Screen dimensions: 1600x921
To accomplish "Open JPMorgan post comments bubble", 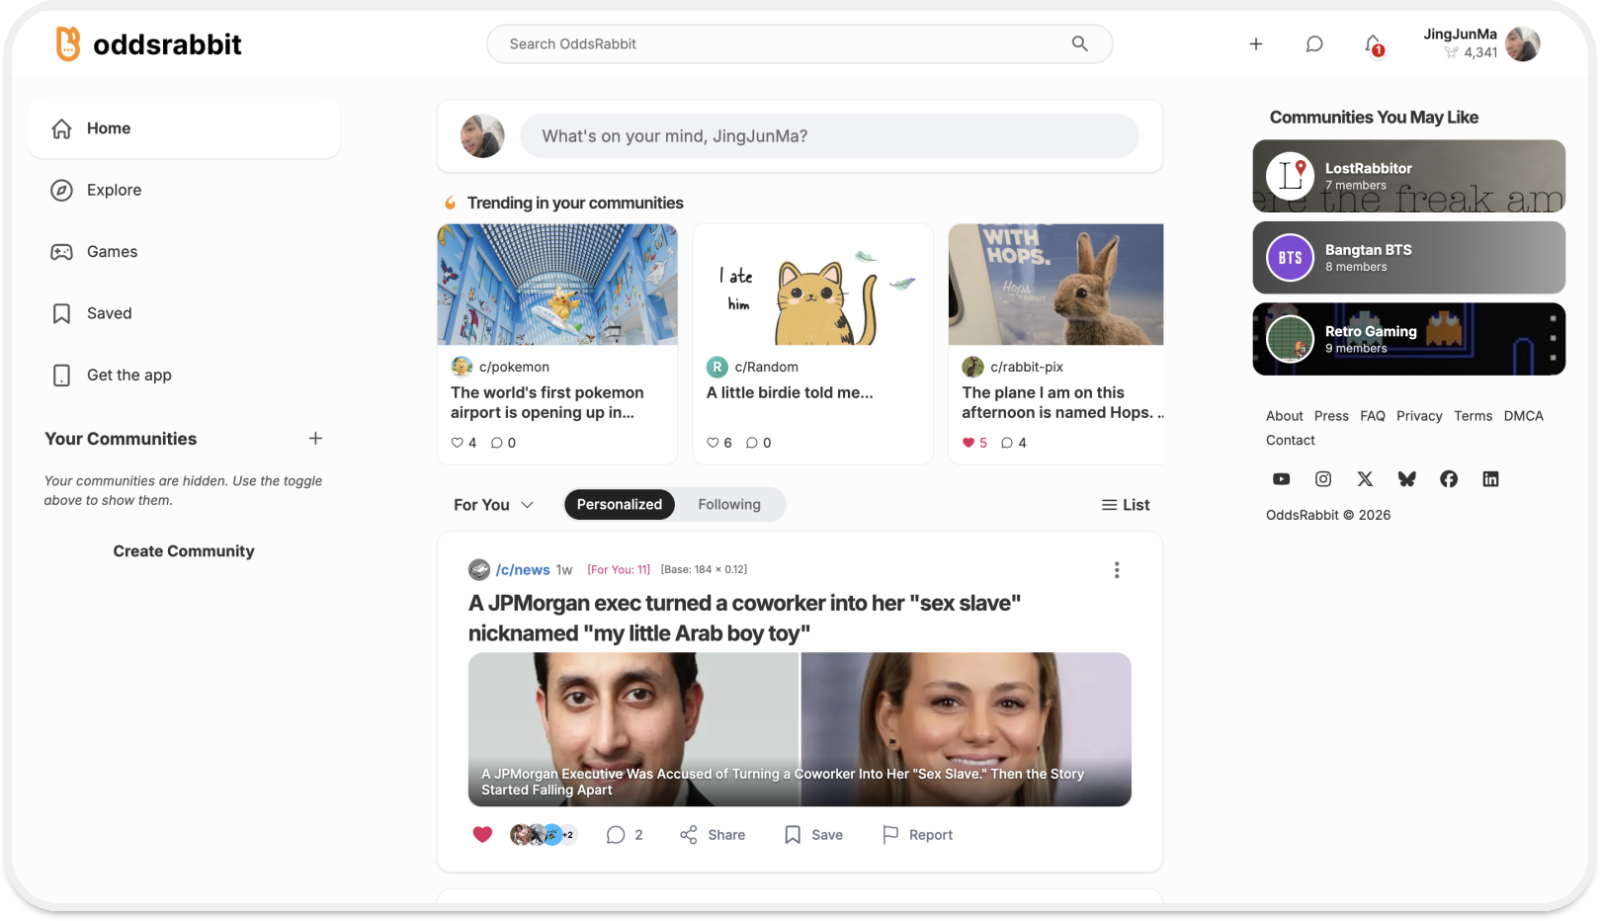I will (615, 835).
